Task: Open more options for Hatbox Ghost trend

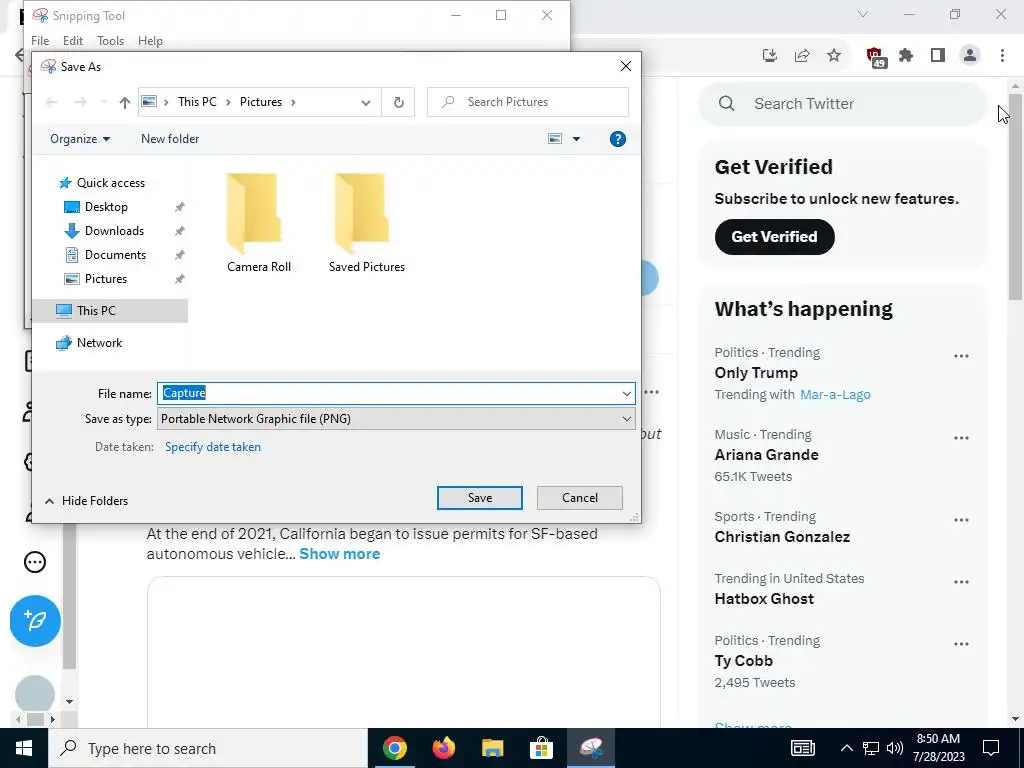Action: point(961,583)
